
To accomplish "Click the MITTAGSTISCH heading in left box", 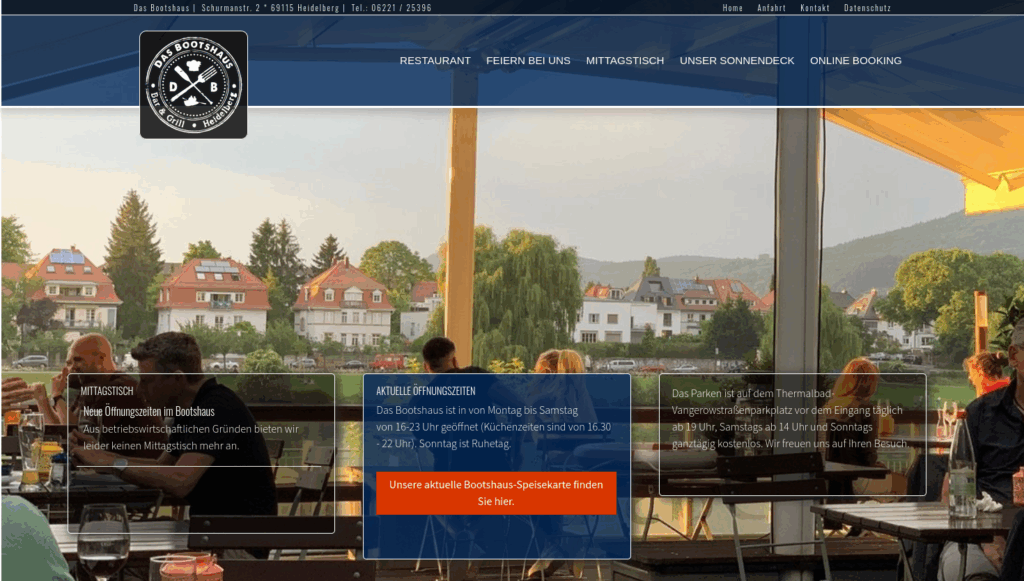I will [x=107, y=391].
